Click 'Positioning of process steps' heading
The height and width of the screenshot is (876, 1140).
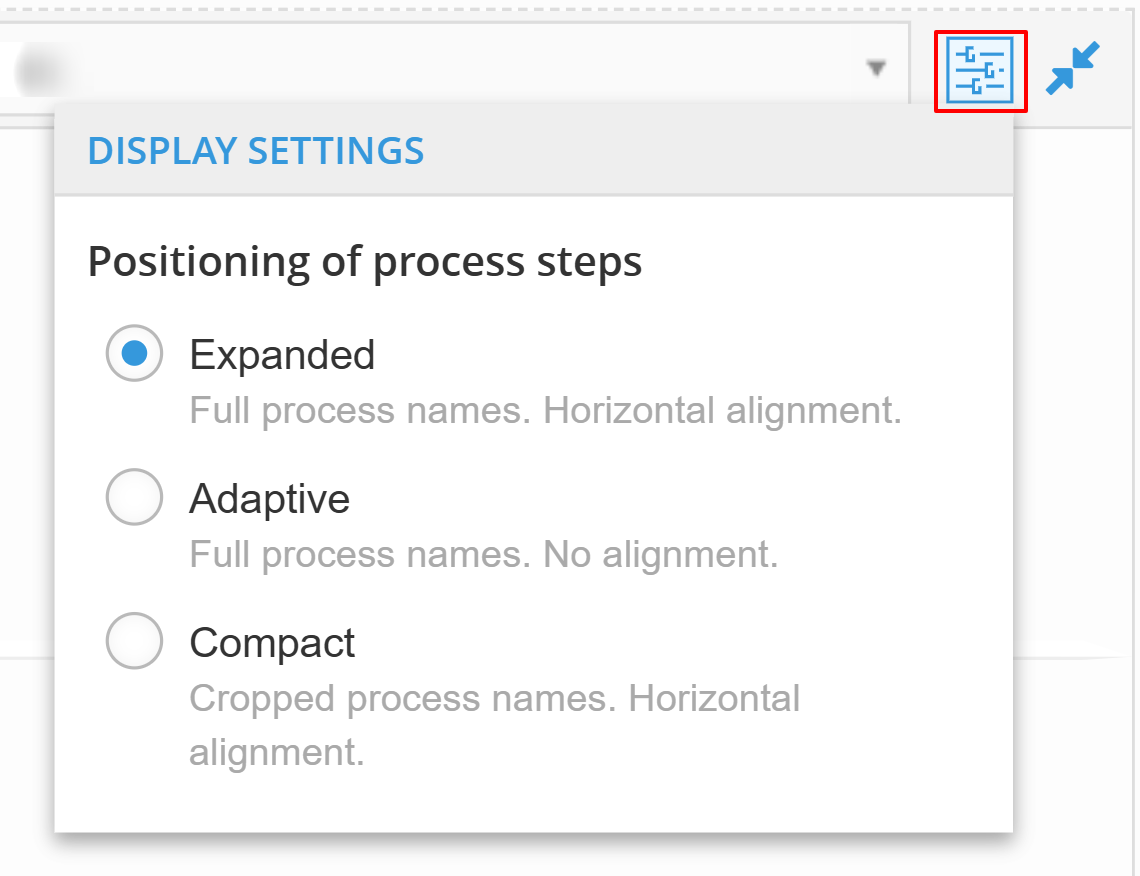365,262
